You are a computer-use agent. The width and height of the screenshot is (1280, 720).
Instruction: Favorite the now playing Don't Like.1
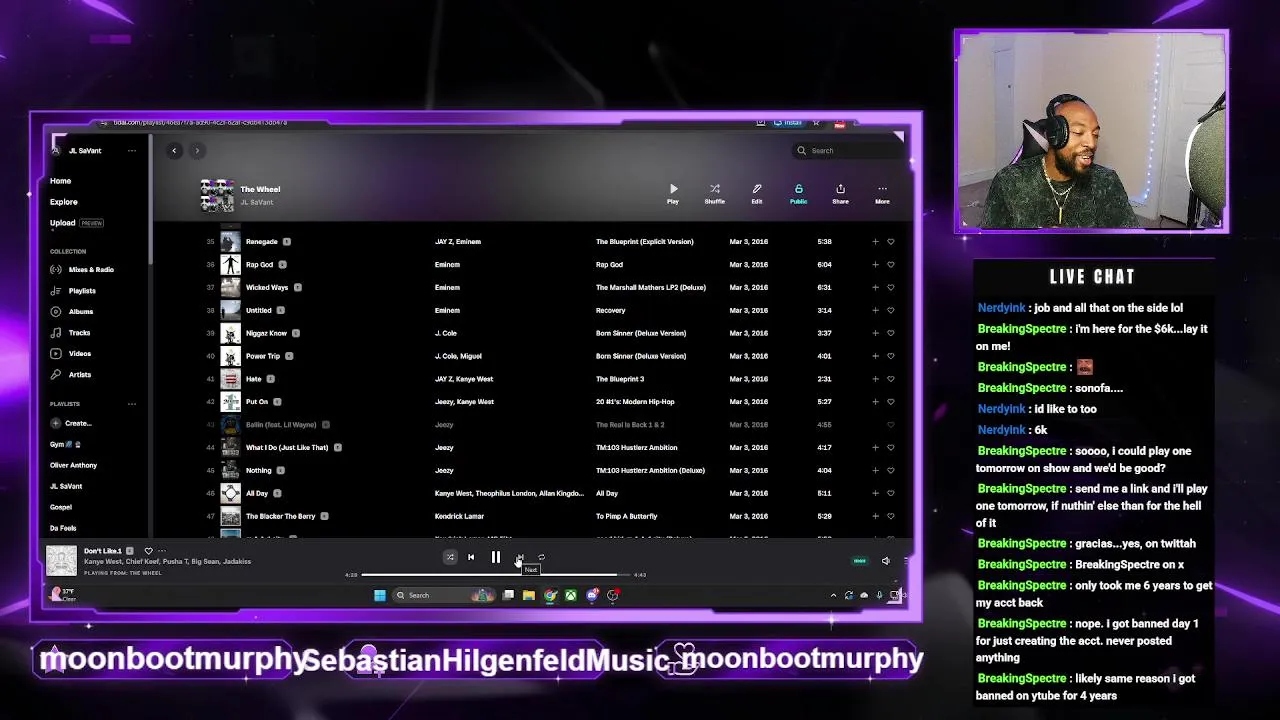click(148, 551)
